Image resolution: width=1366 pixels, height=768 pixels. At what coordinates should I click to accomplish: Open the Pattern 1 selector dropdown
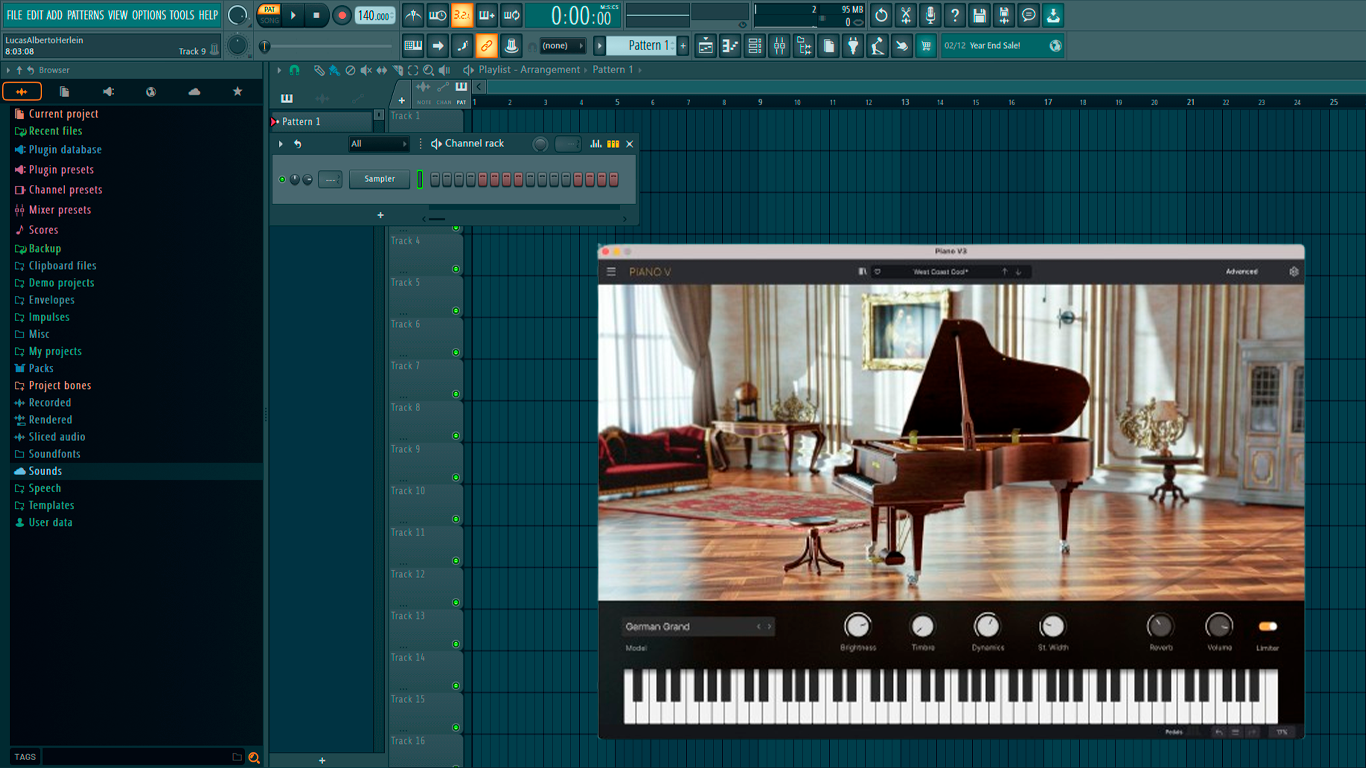642,46
